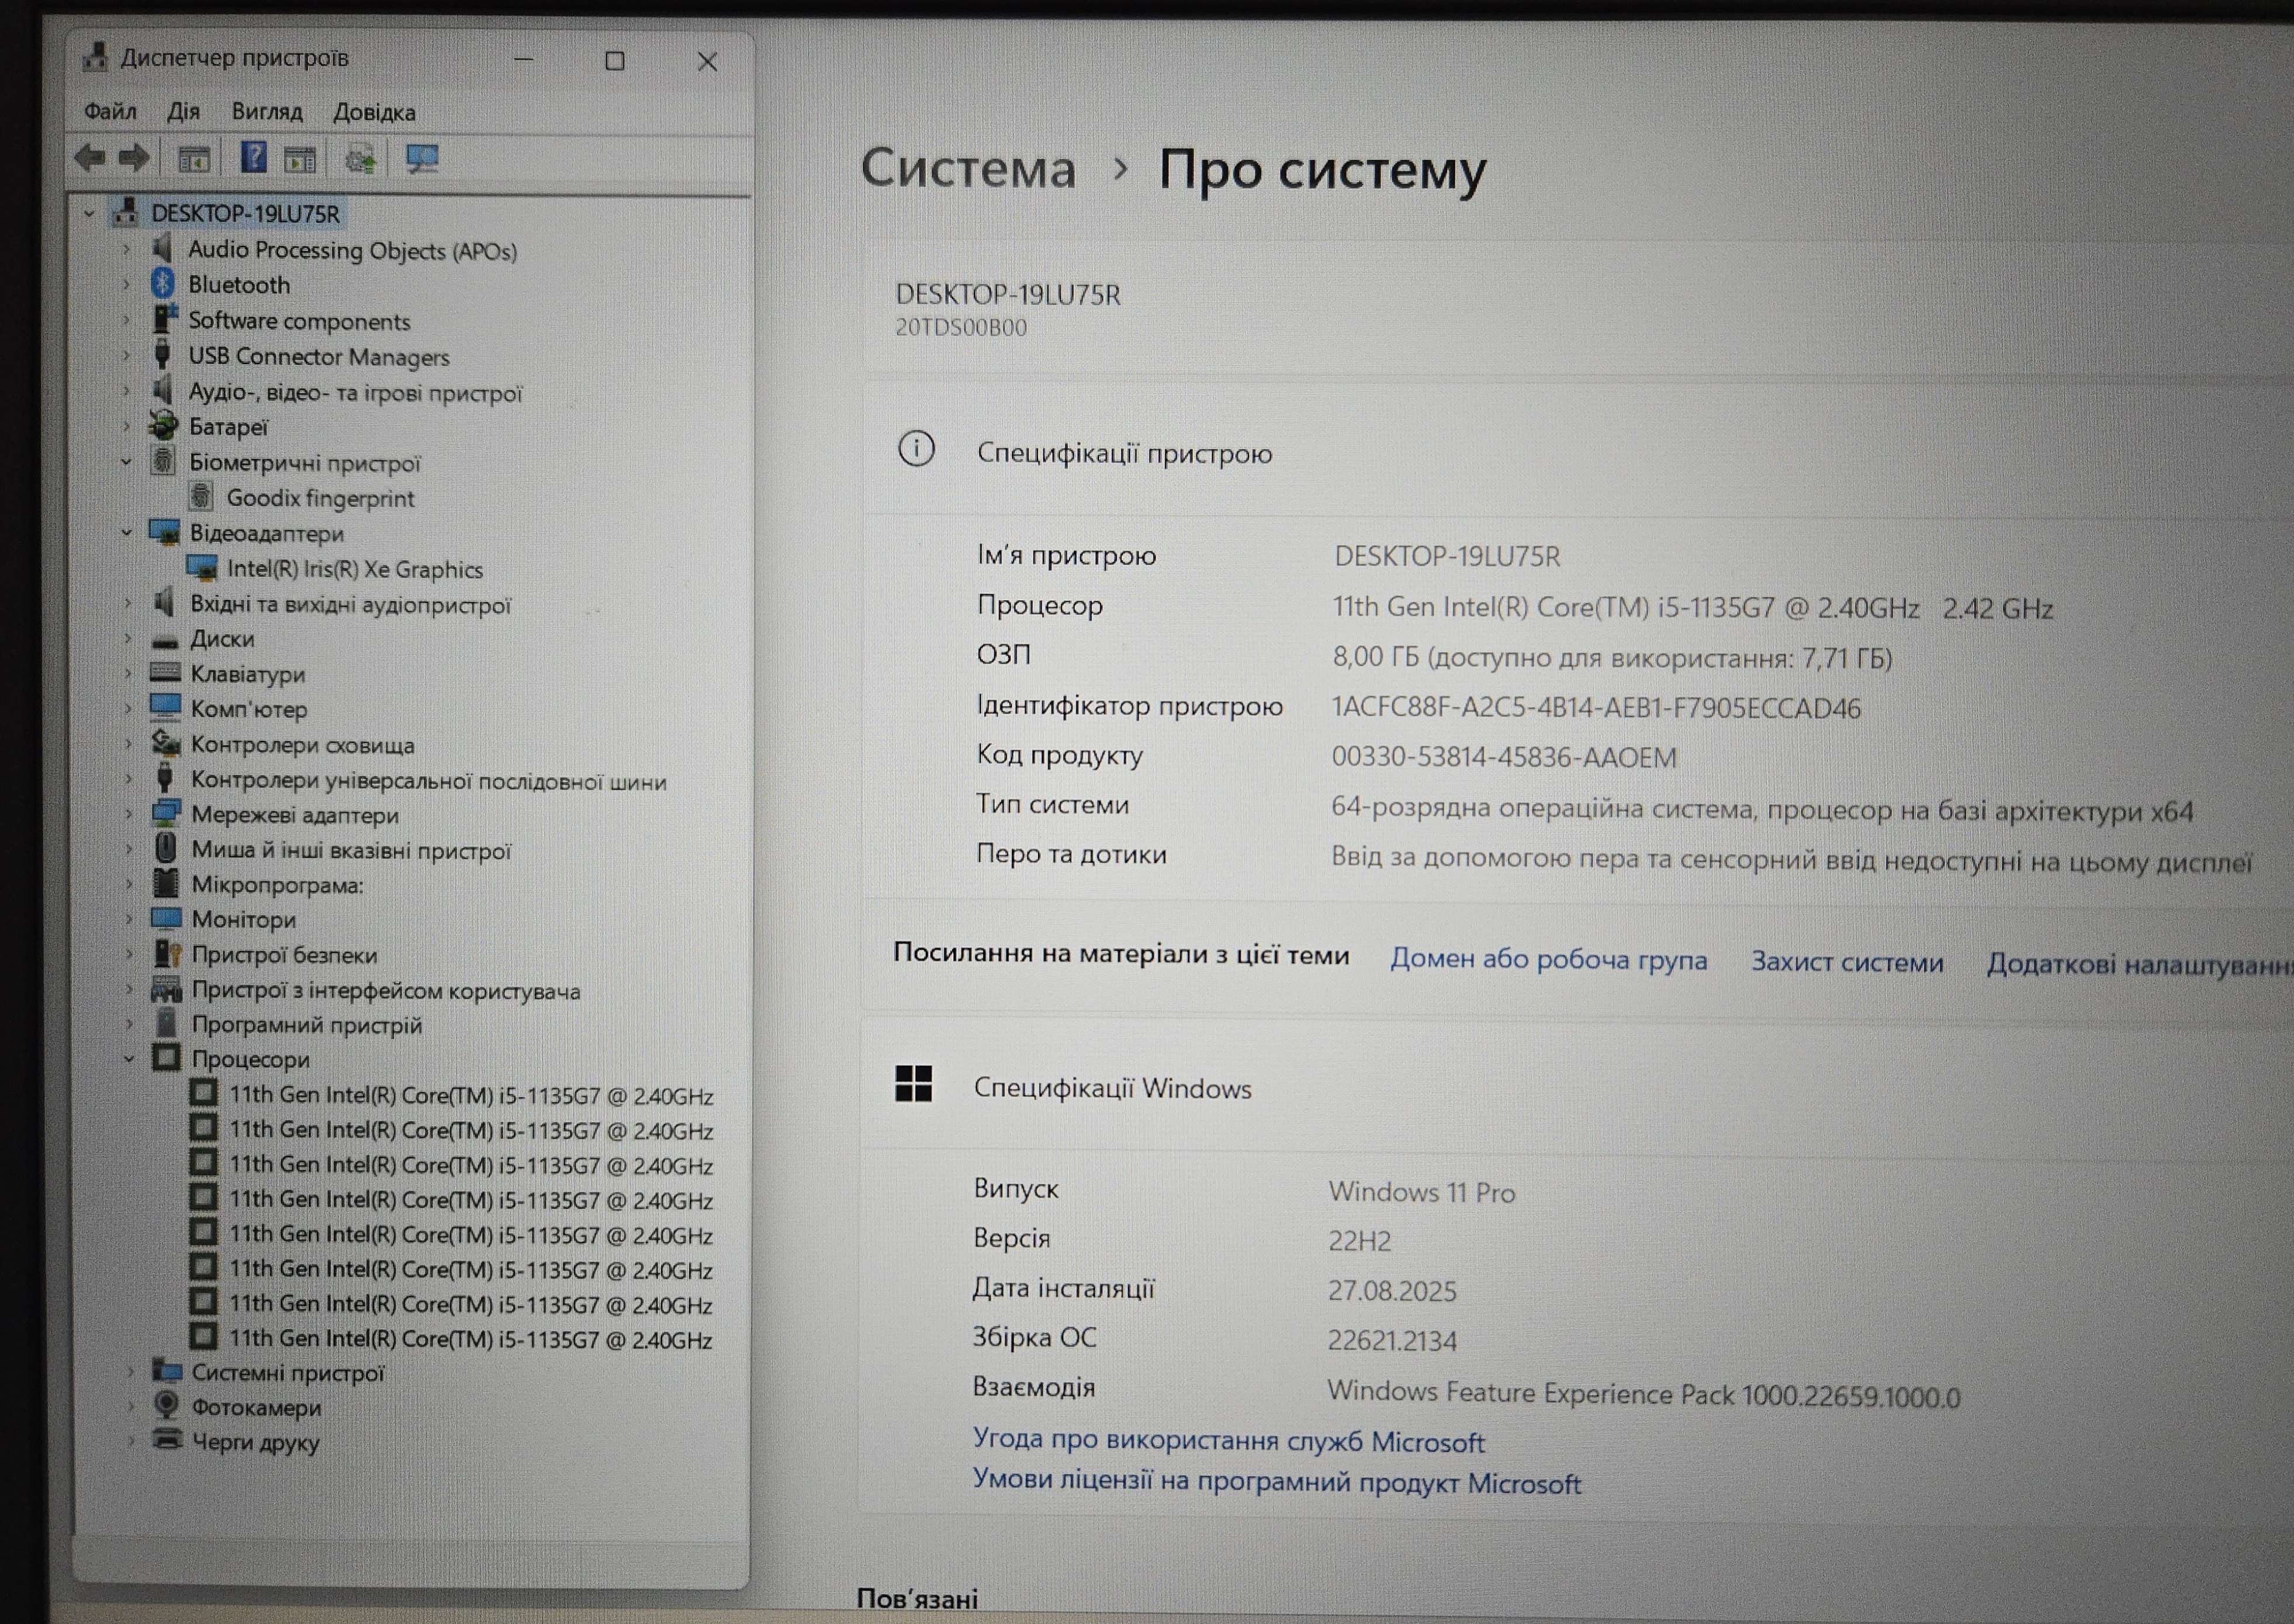Open the blue Help question-mark toolbar icon
The height and width of the screenshot is (1624, 2294).
(x=253, y=158)
